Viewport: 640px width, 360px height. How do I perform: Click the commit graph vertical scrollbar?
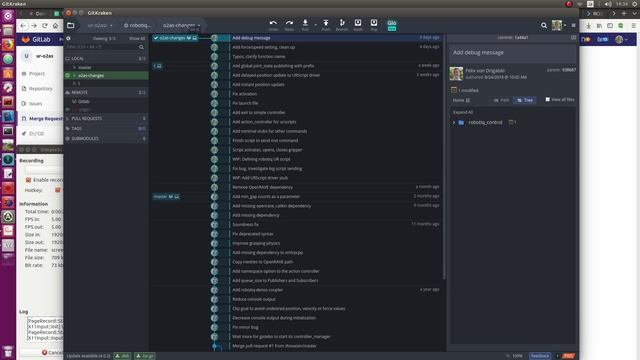tap(444, 157)
